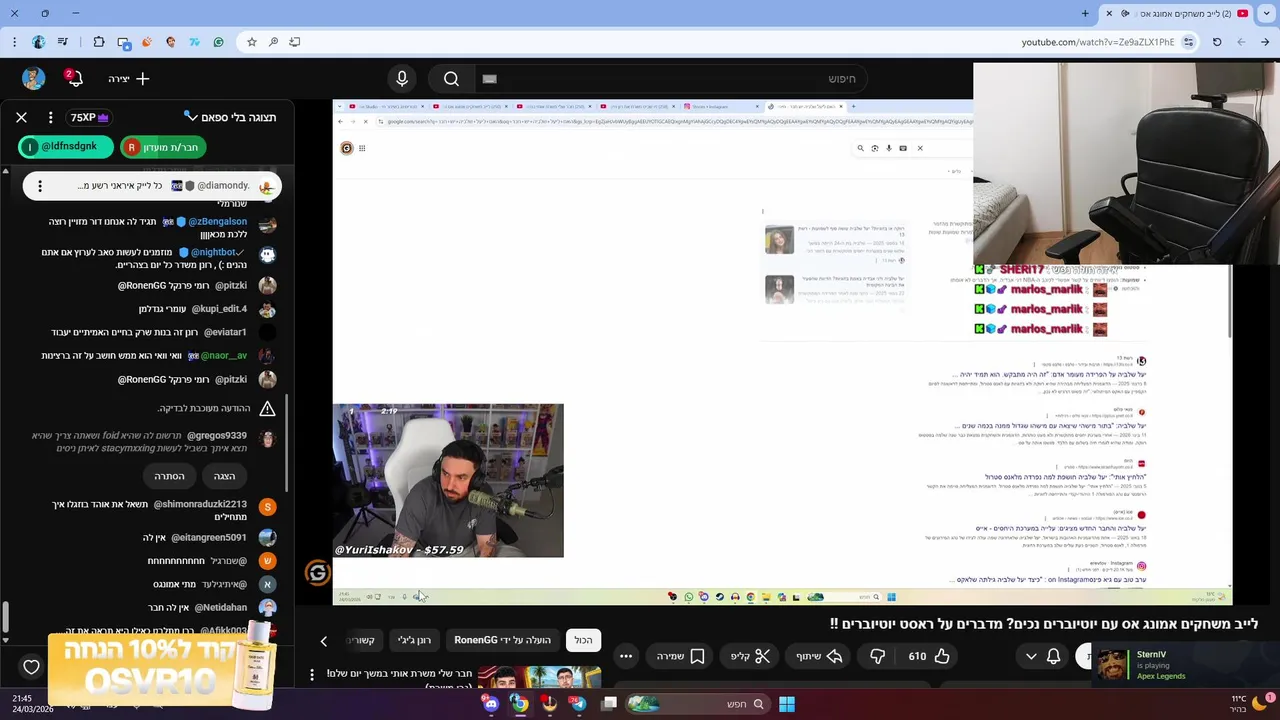Click the @nightbot chat message
Screen dimensions: 1280x720
[156, 258]
